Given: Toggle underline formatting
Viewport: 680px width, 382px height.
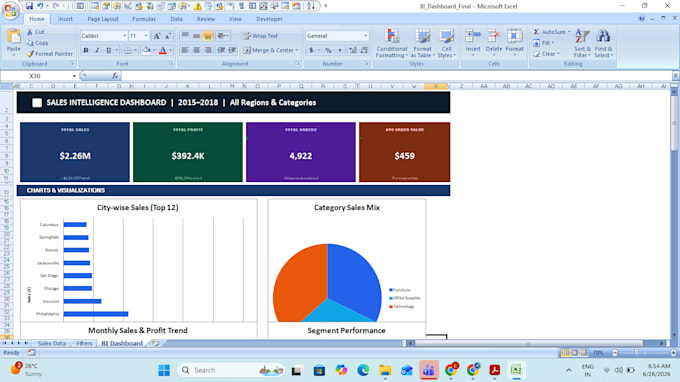Looking at the screenshot, I should coord(108,50).
